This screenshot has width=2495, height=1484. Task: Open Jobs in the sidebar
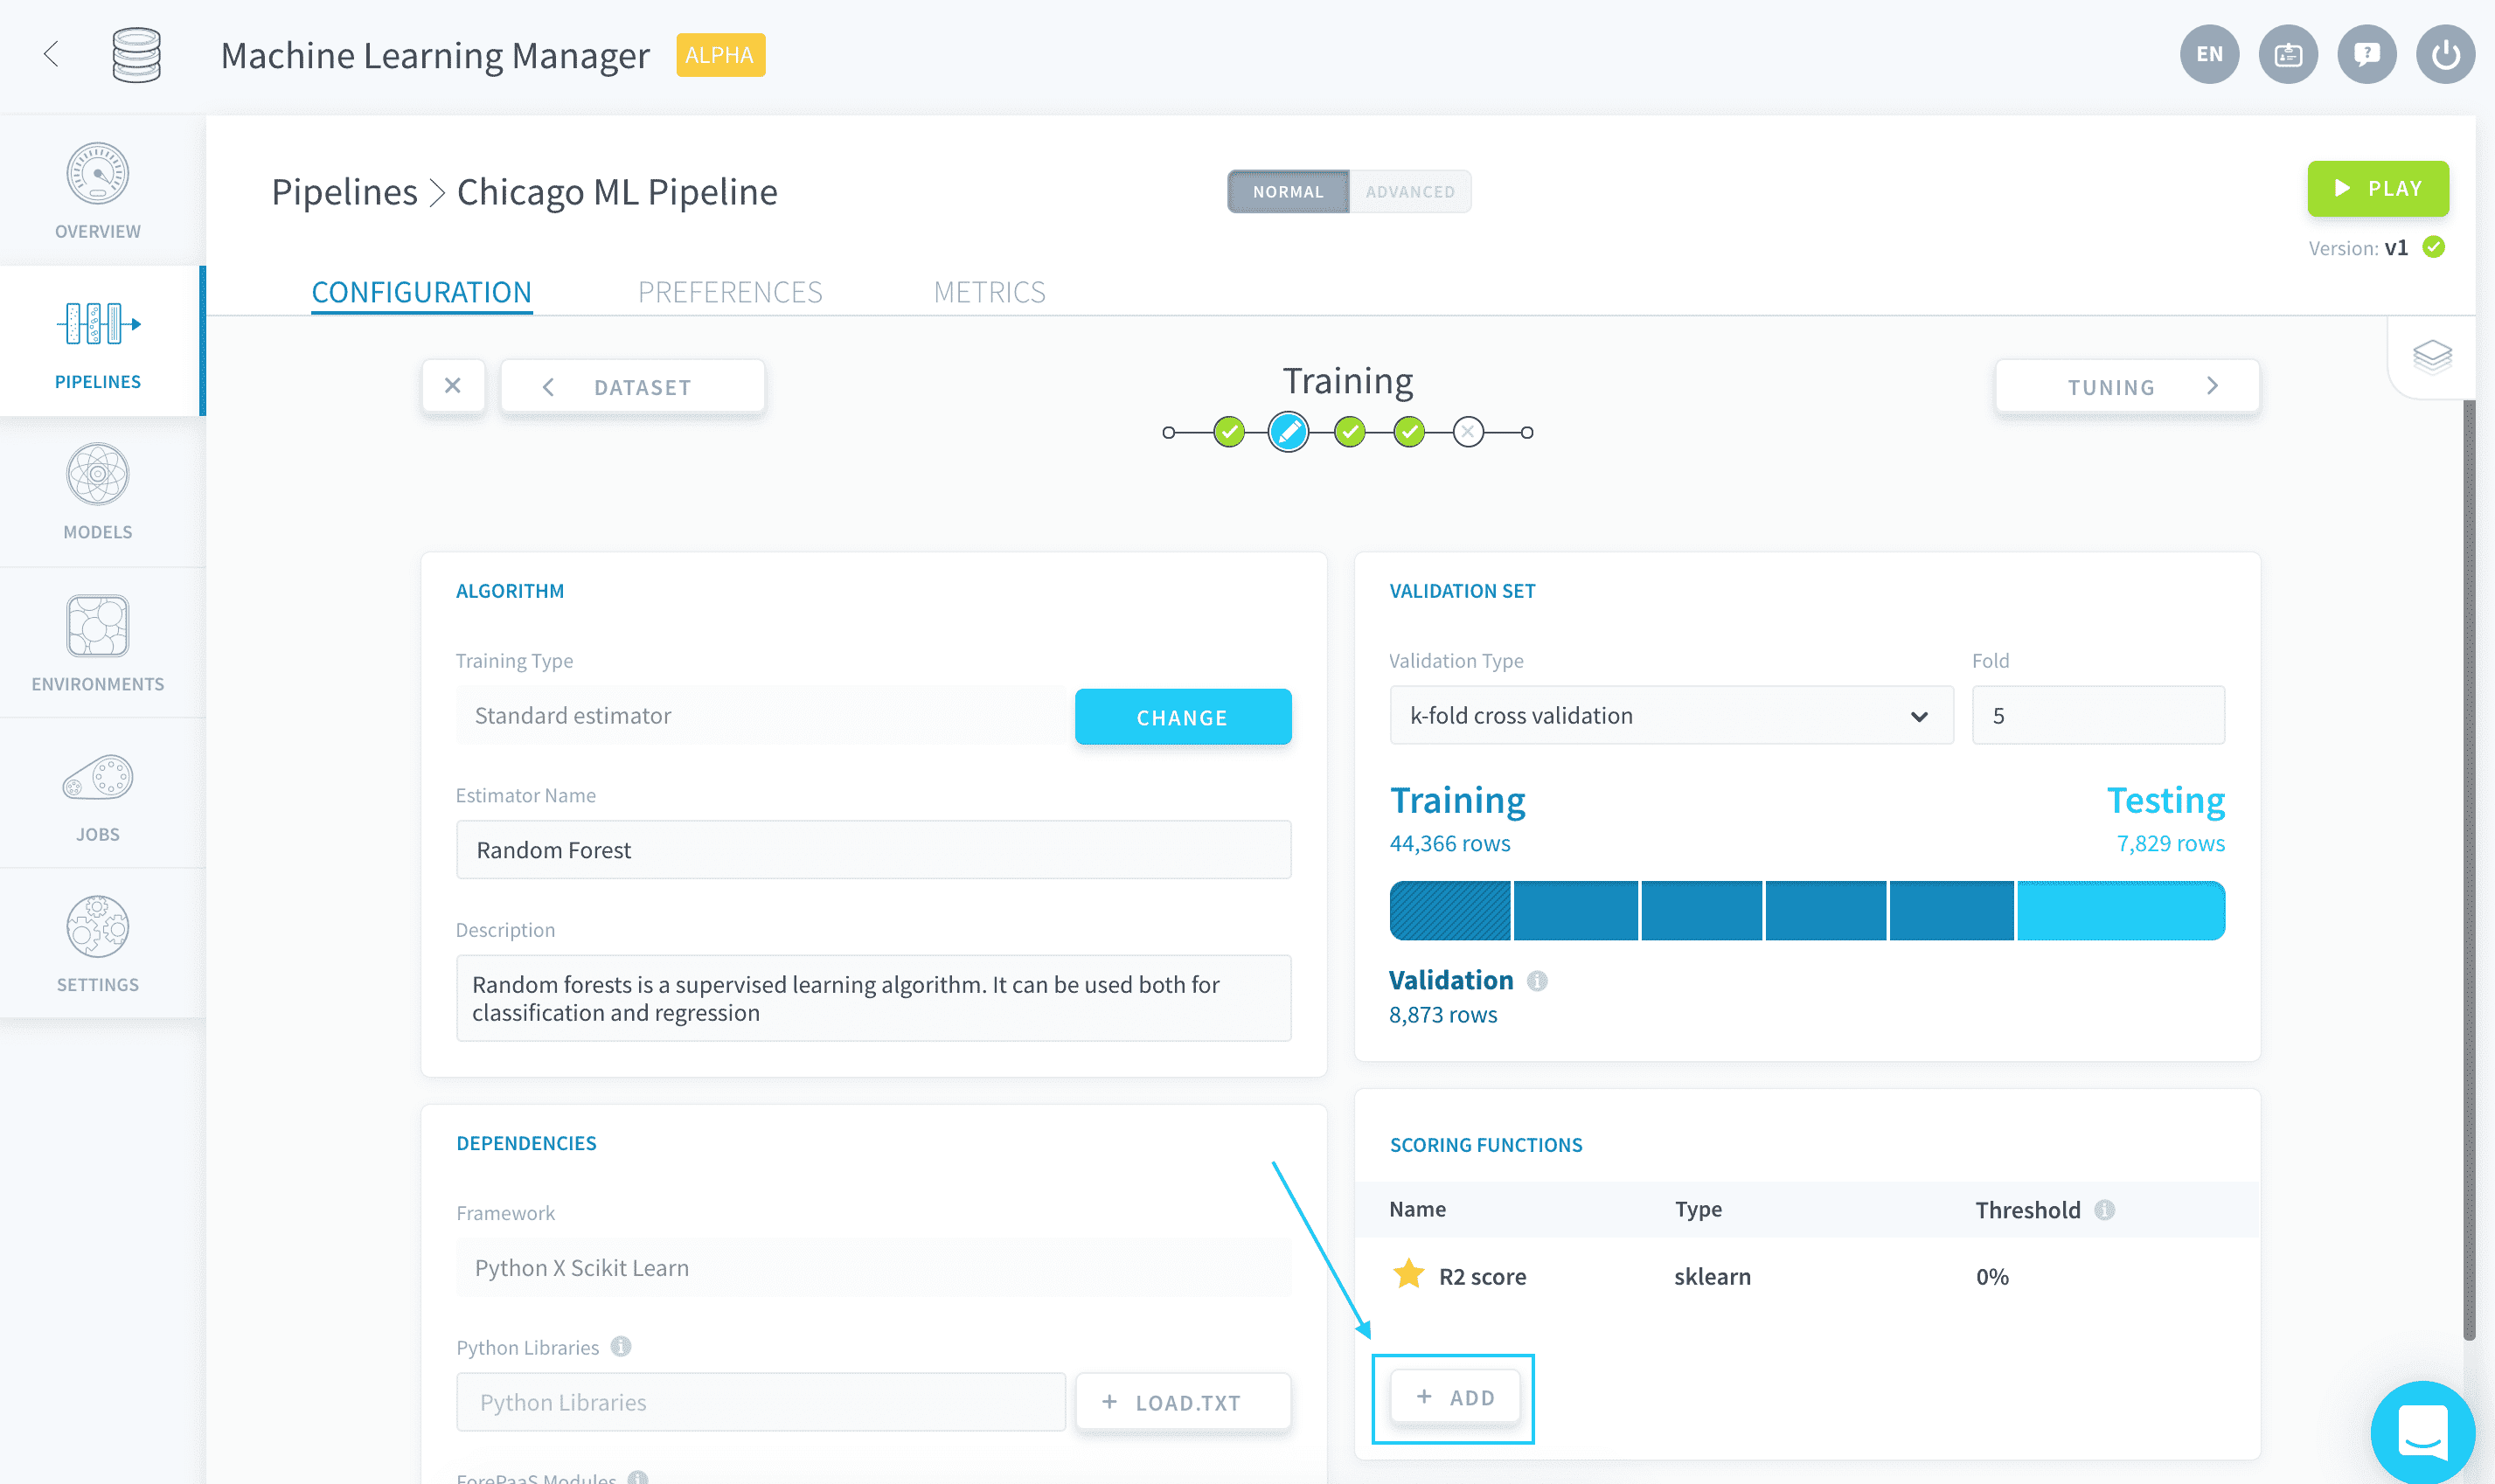click(98, 793)
